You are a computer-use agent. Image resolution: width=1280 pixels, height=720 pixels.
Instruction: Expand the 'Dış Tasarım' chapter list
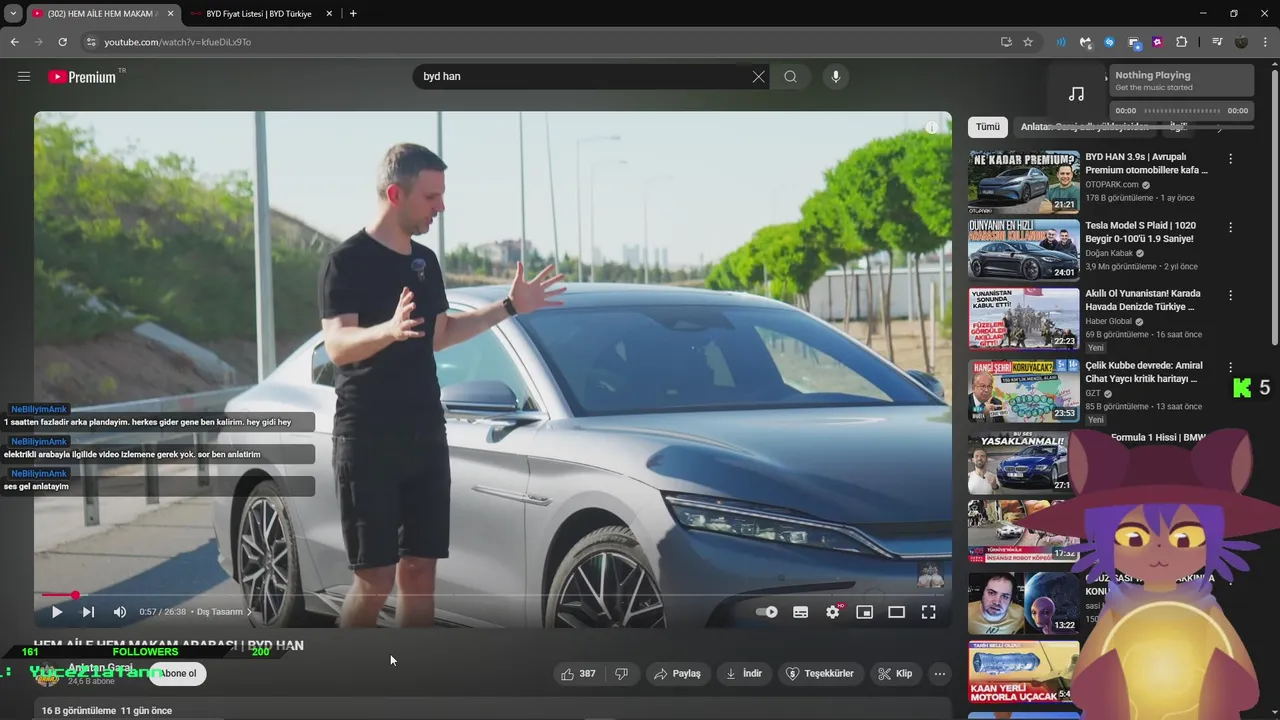(225, 612)
